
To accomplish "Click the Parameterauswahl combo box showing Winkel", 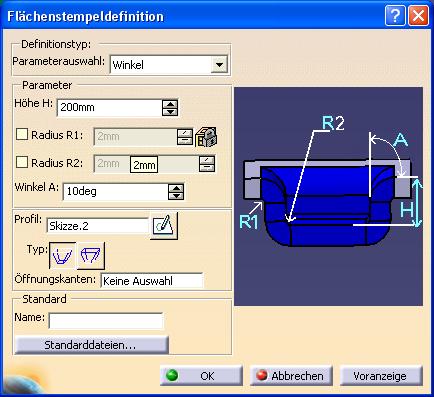I will pyautogui.click(x=169, y=64).
